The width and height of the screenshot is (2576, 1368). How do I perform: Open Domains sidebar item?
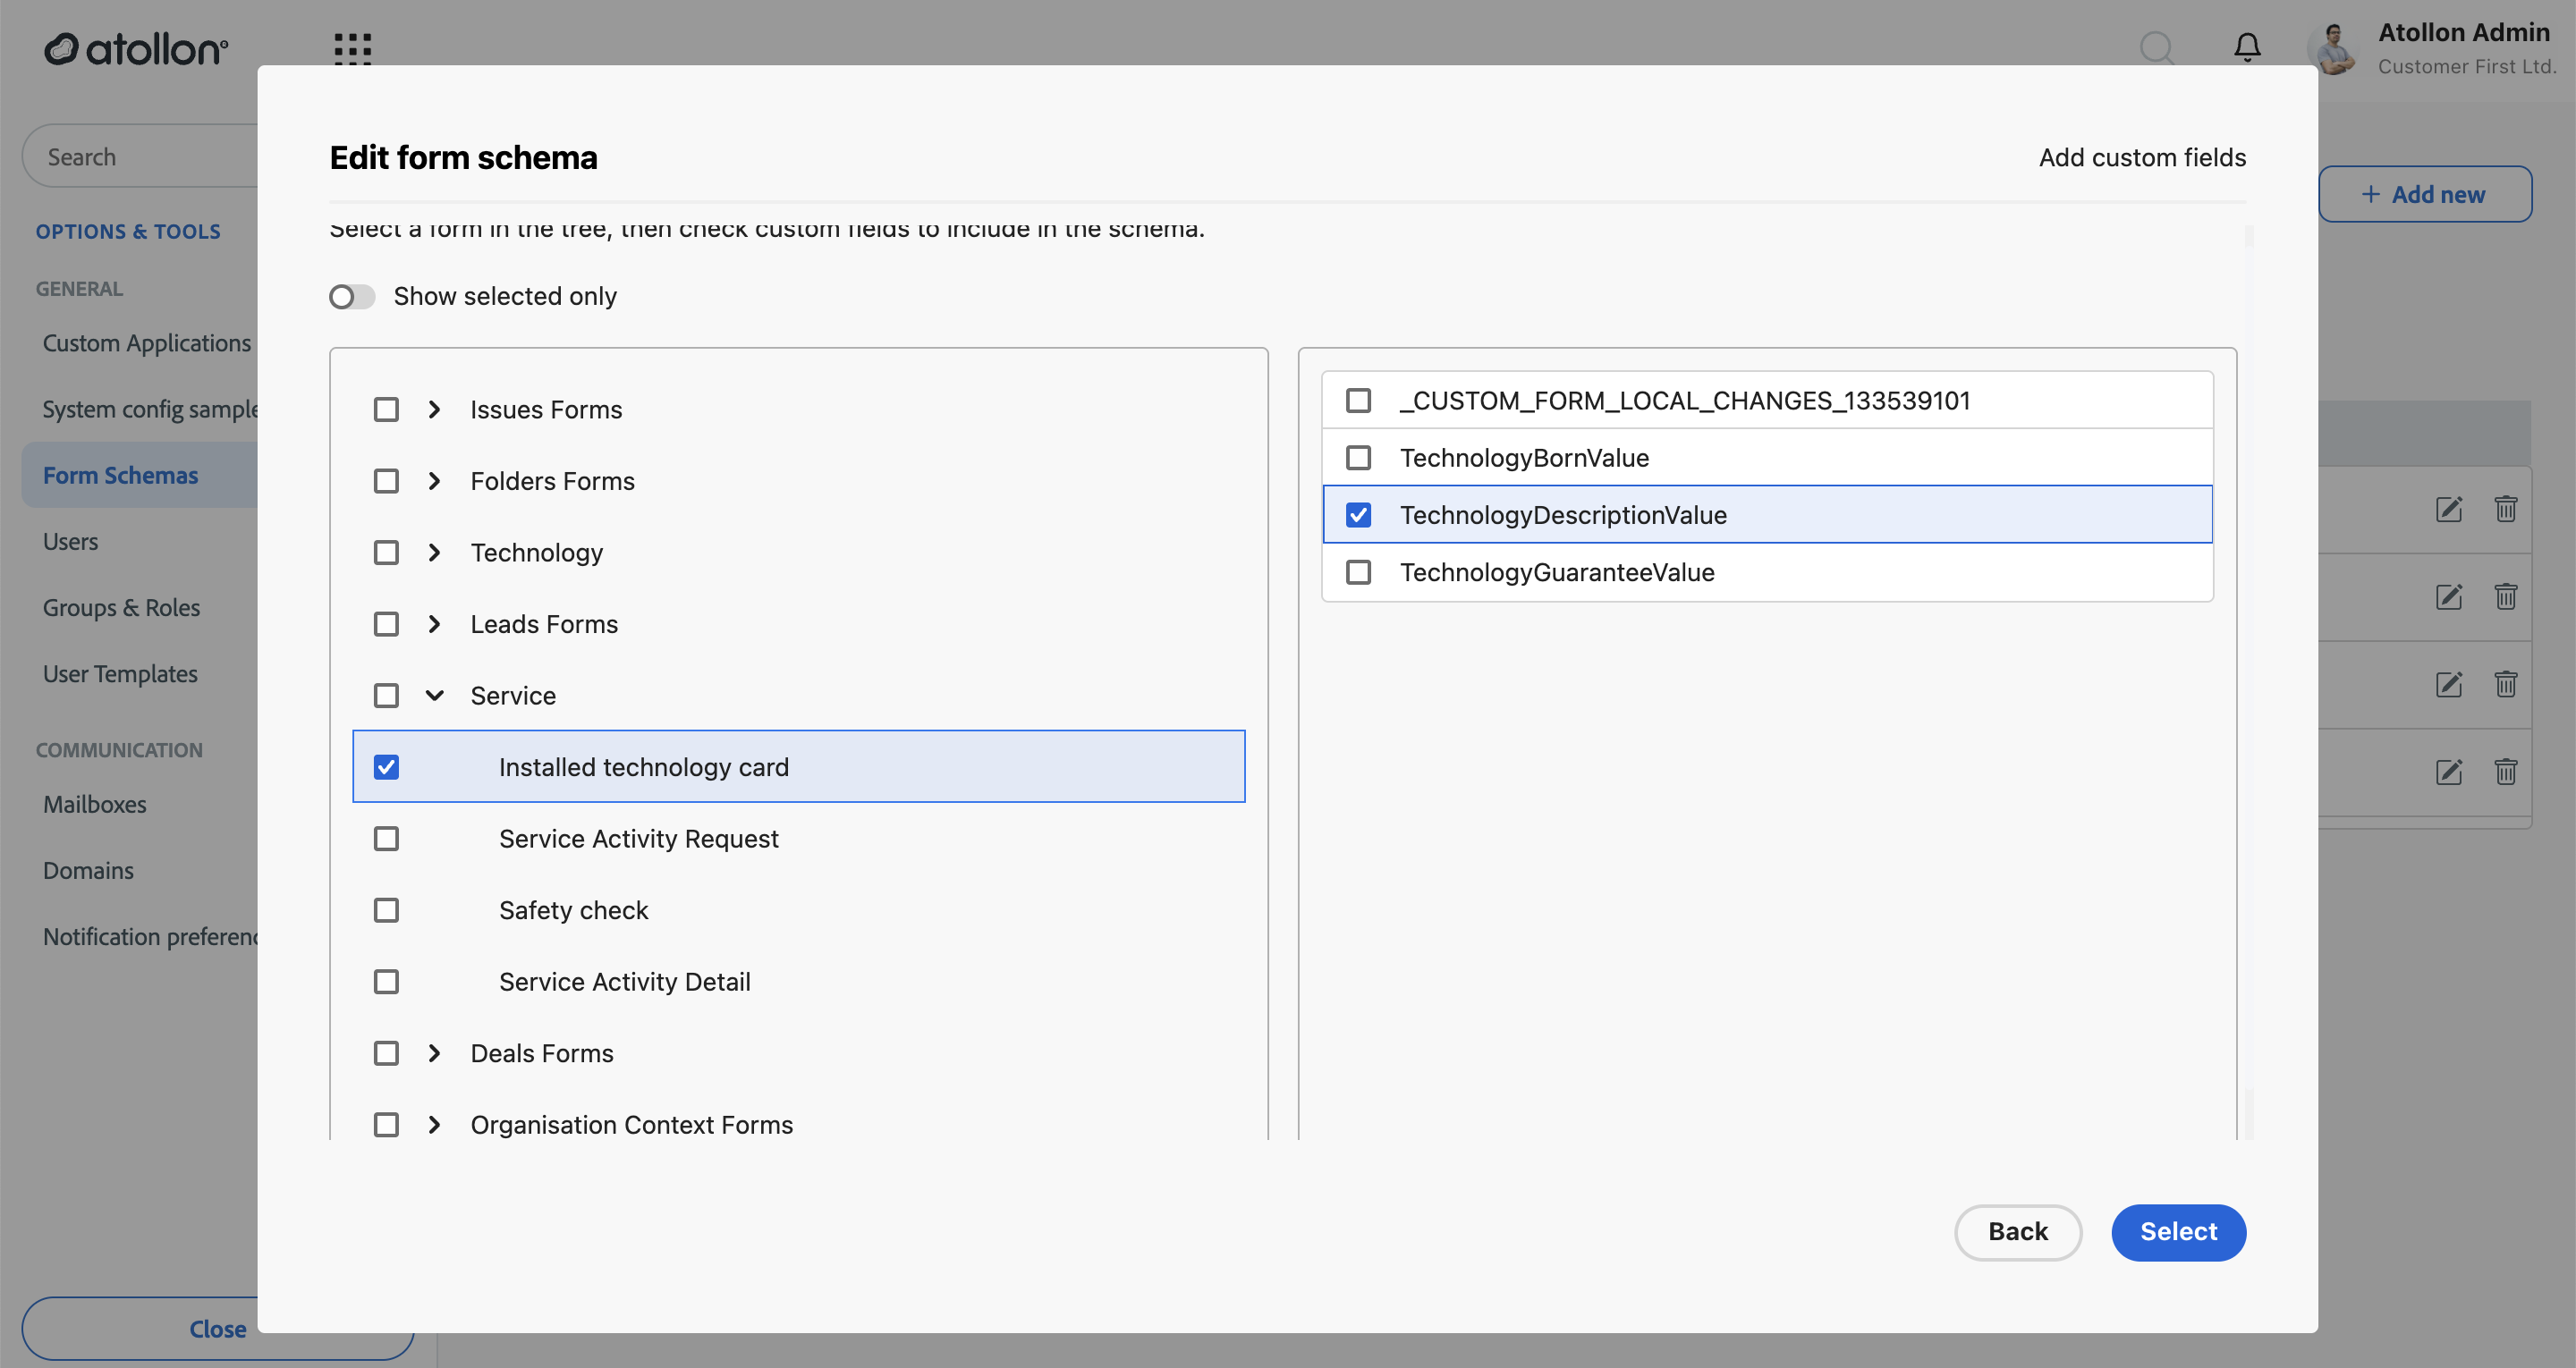click(88, 870)
